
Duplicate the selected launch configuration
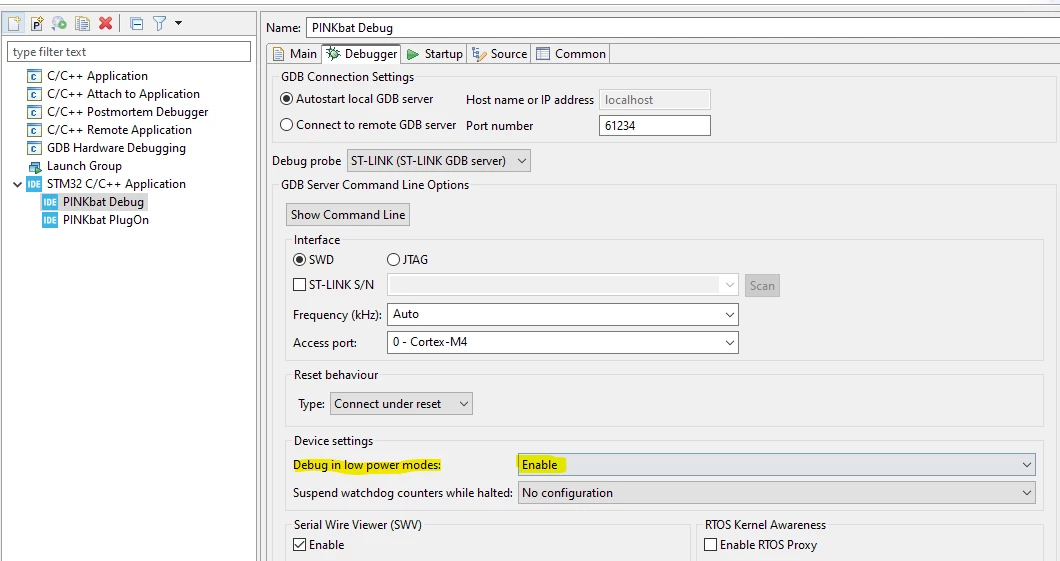tap(82, 24)
